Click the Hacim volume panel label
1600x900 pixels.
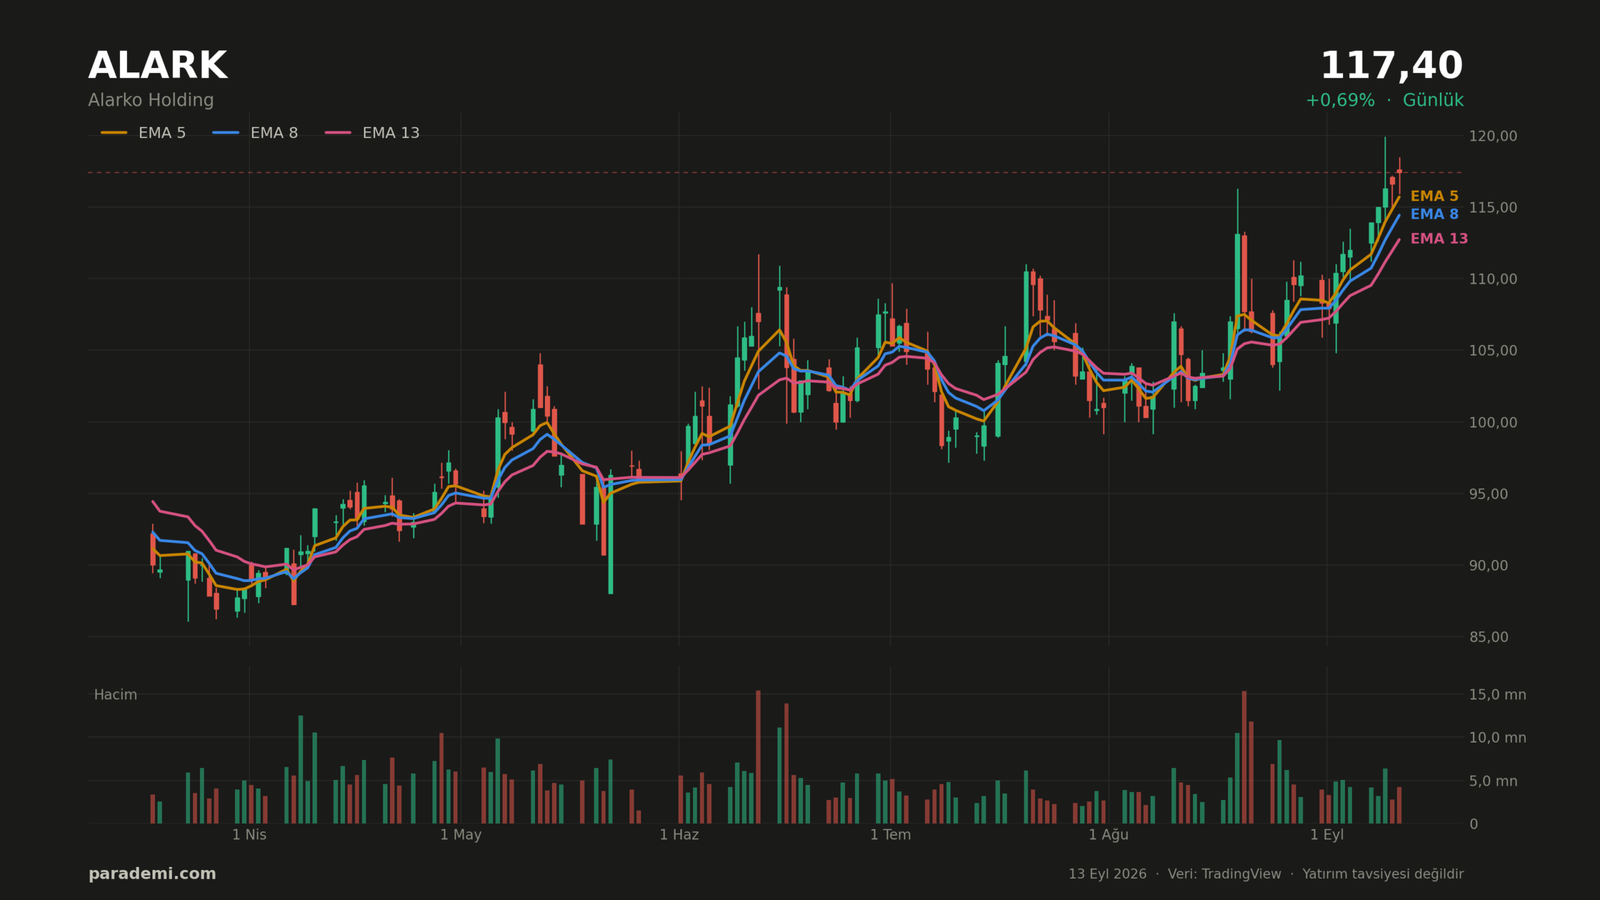coord(115,695)
